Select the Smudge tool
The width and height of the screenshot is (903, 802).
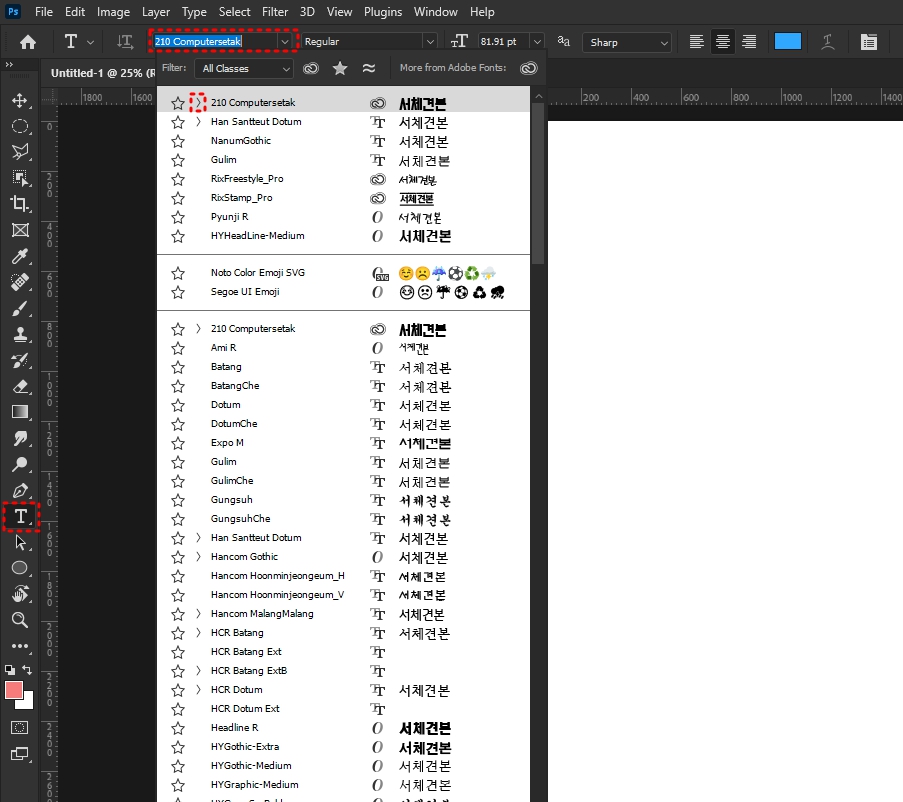(x=20, y=438)
